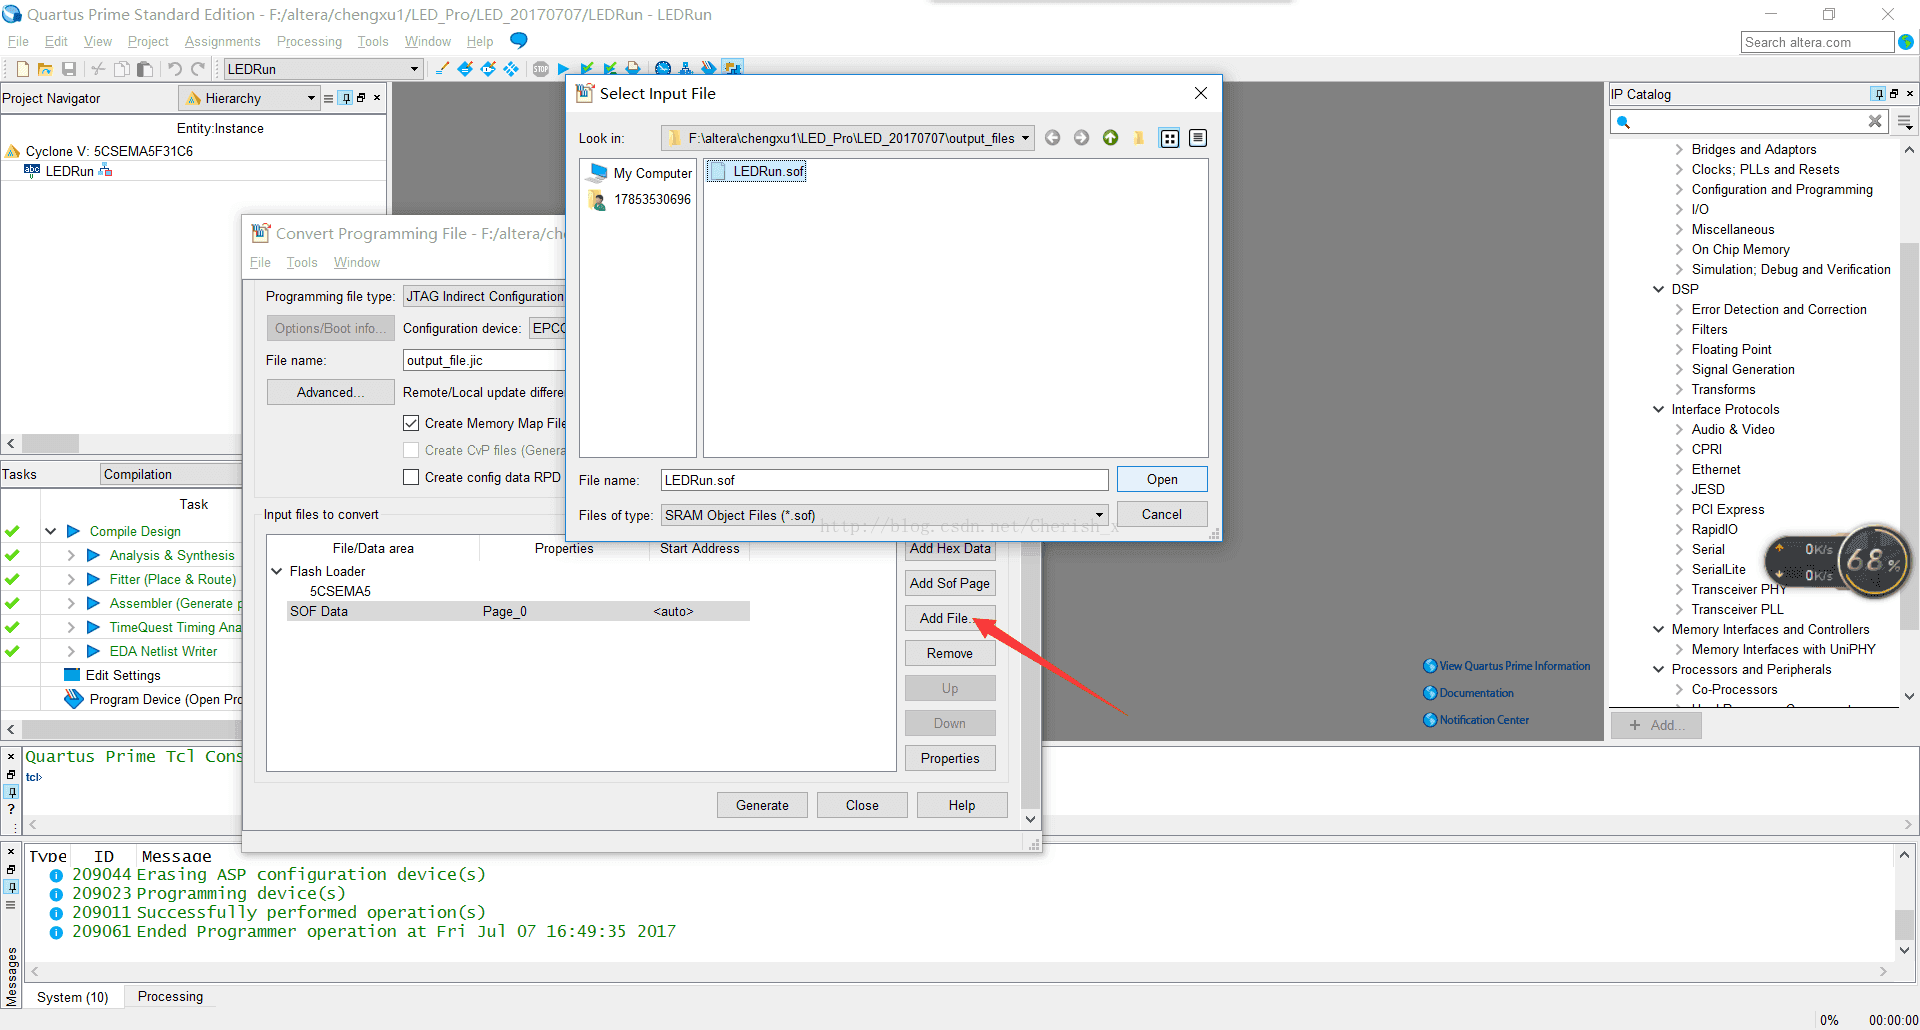Pin the IP Catalog panel

pyautogui.click(x=1879, y=94)
